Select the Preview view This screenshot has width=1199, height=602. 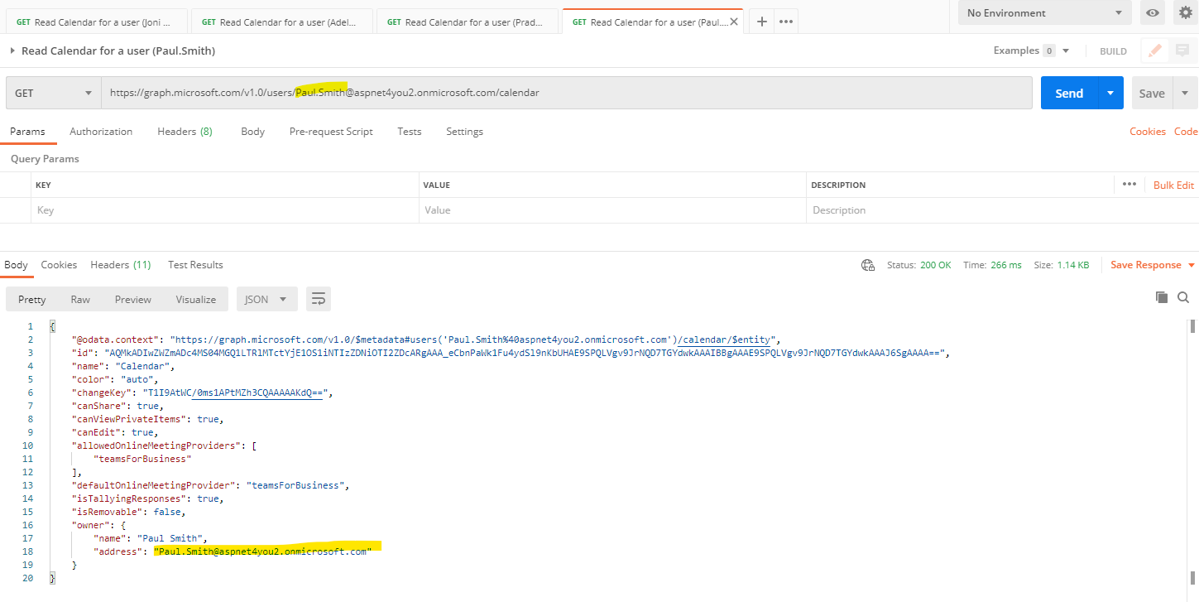(x=133, y=299)
